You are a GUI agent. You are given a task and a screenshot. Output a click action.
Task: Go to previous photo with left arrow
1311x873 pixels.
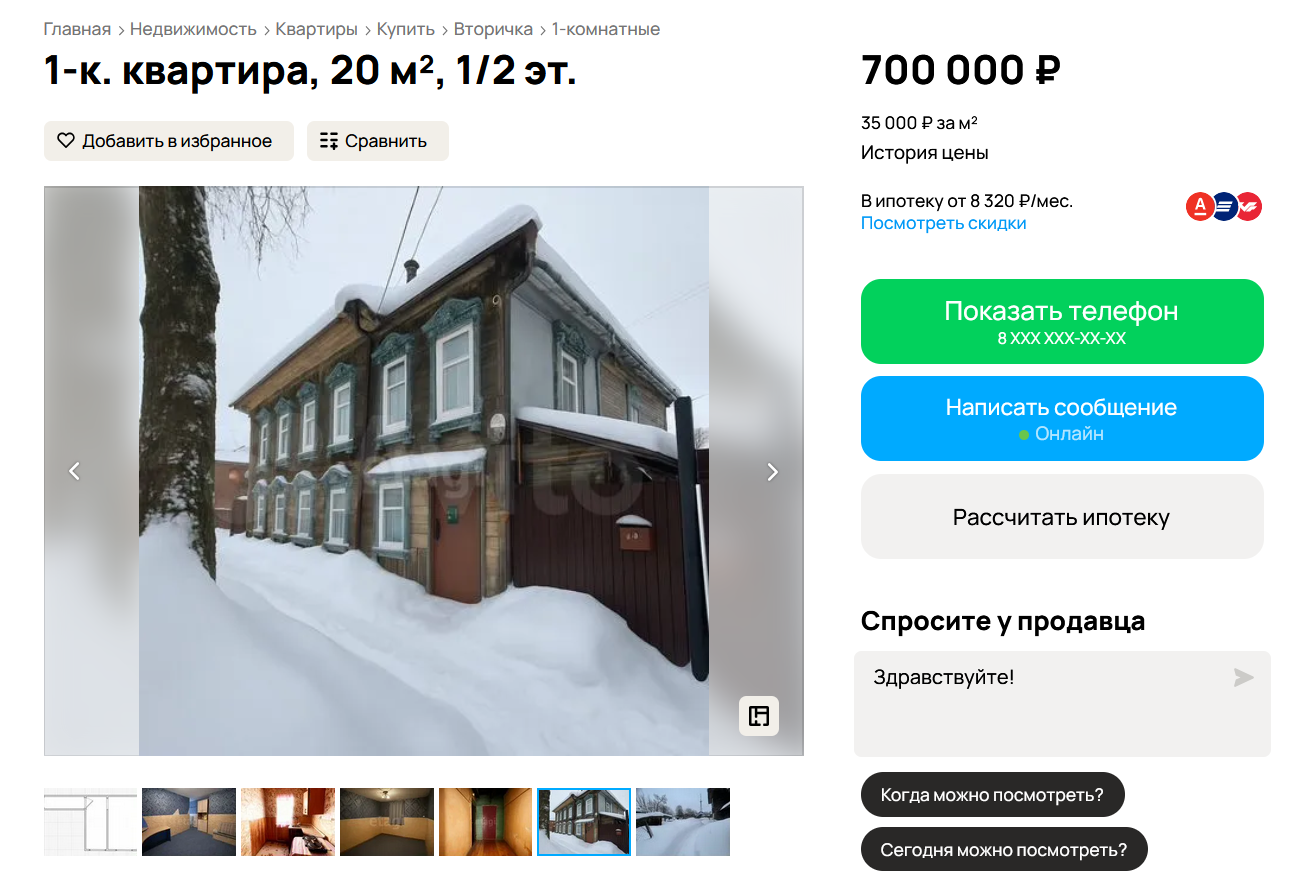pyautogui.click(x=74, y=471)
